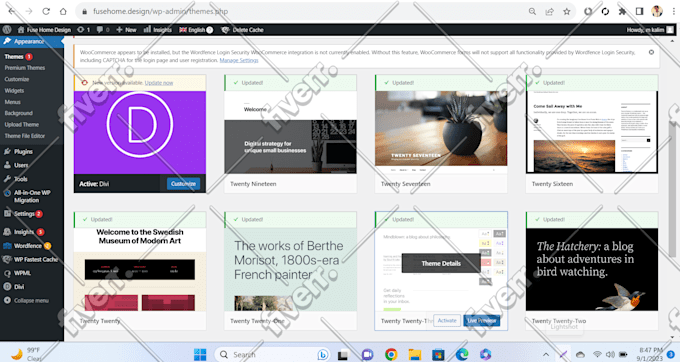
Task: Collapse the admin sidebar menu
Action: point(32,300)
